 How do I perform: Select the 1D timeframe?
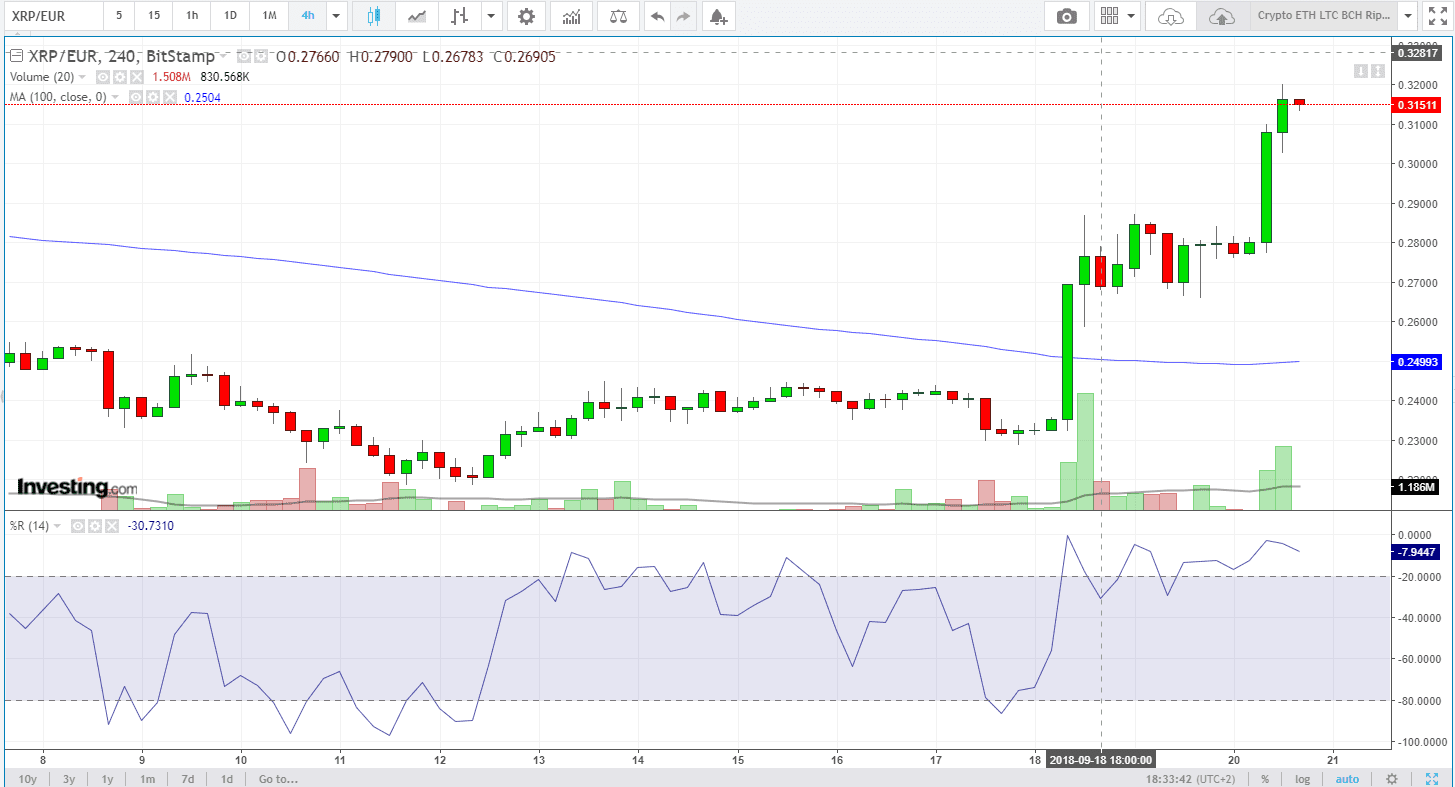point(230,16)
